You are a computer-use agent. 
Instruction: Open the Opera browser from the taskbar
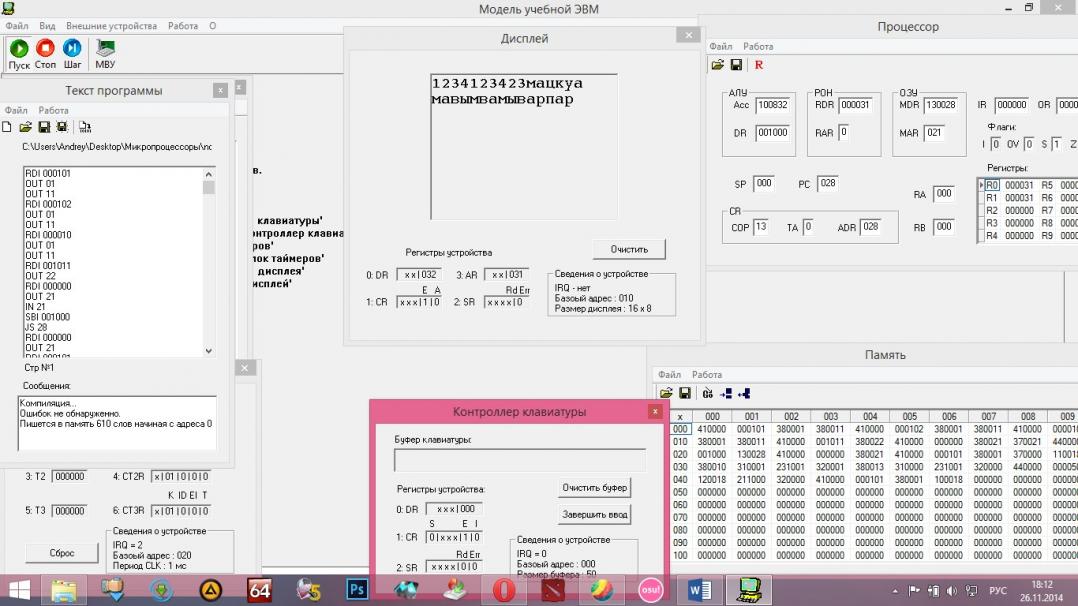(x=504, y=590)
